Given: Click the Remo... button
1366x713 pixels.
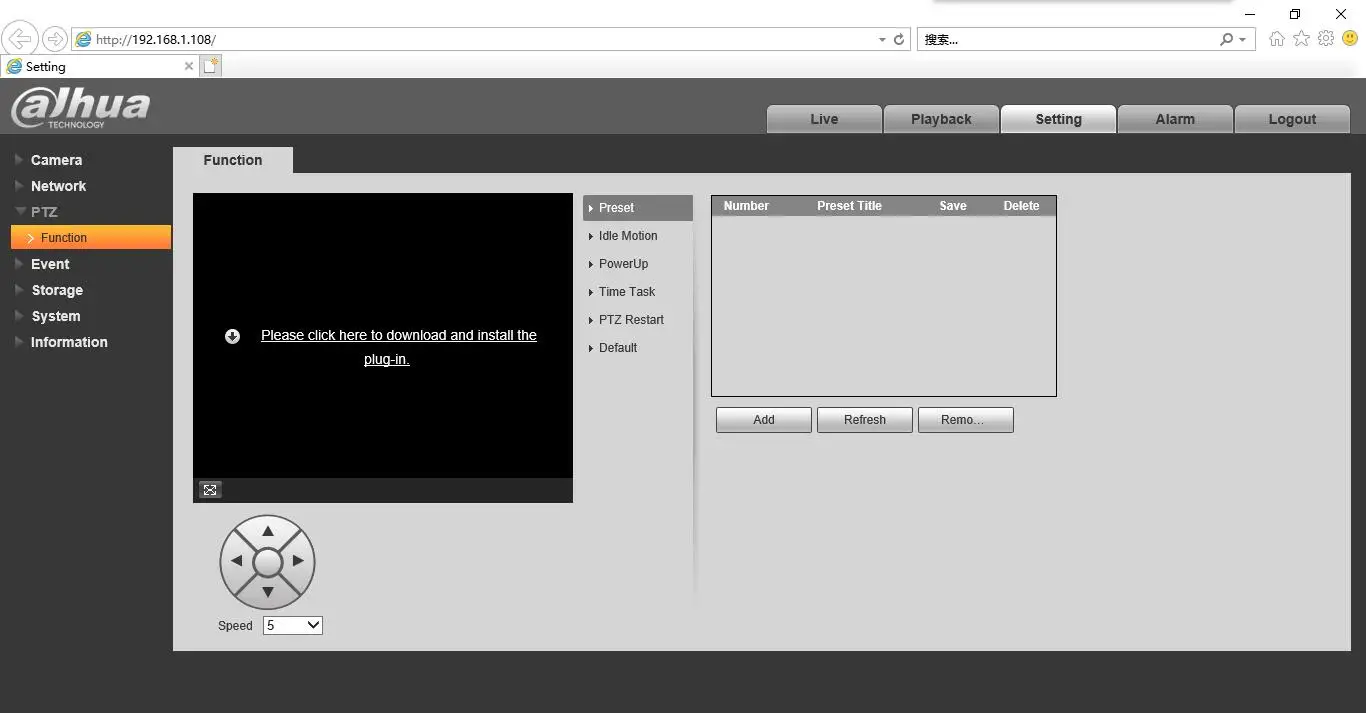Looking at the screenshot, I should [966, 420].
